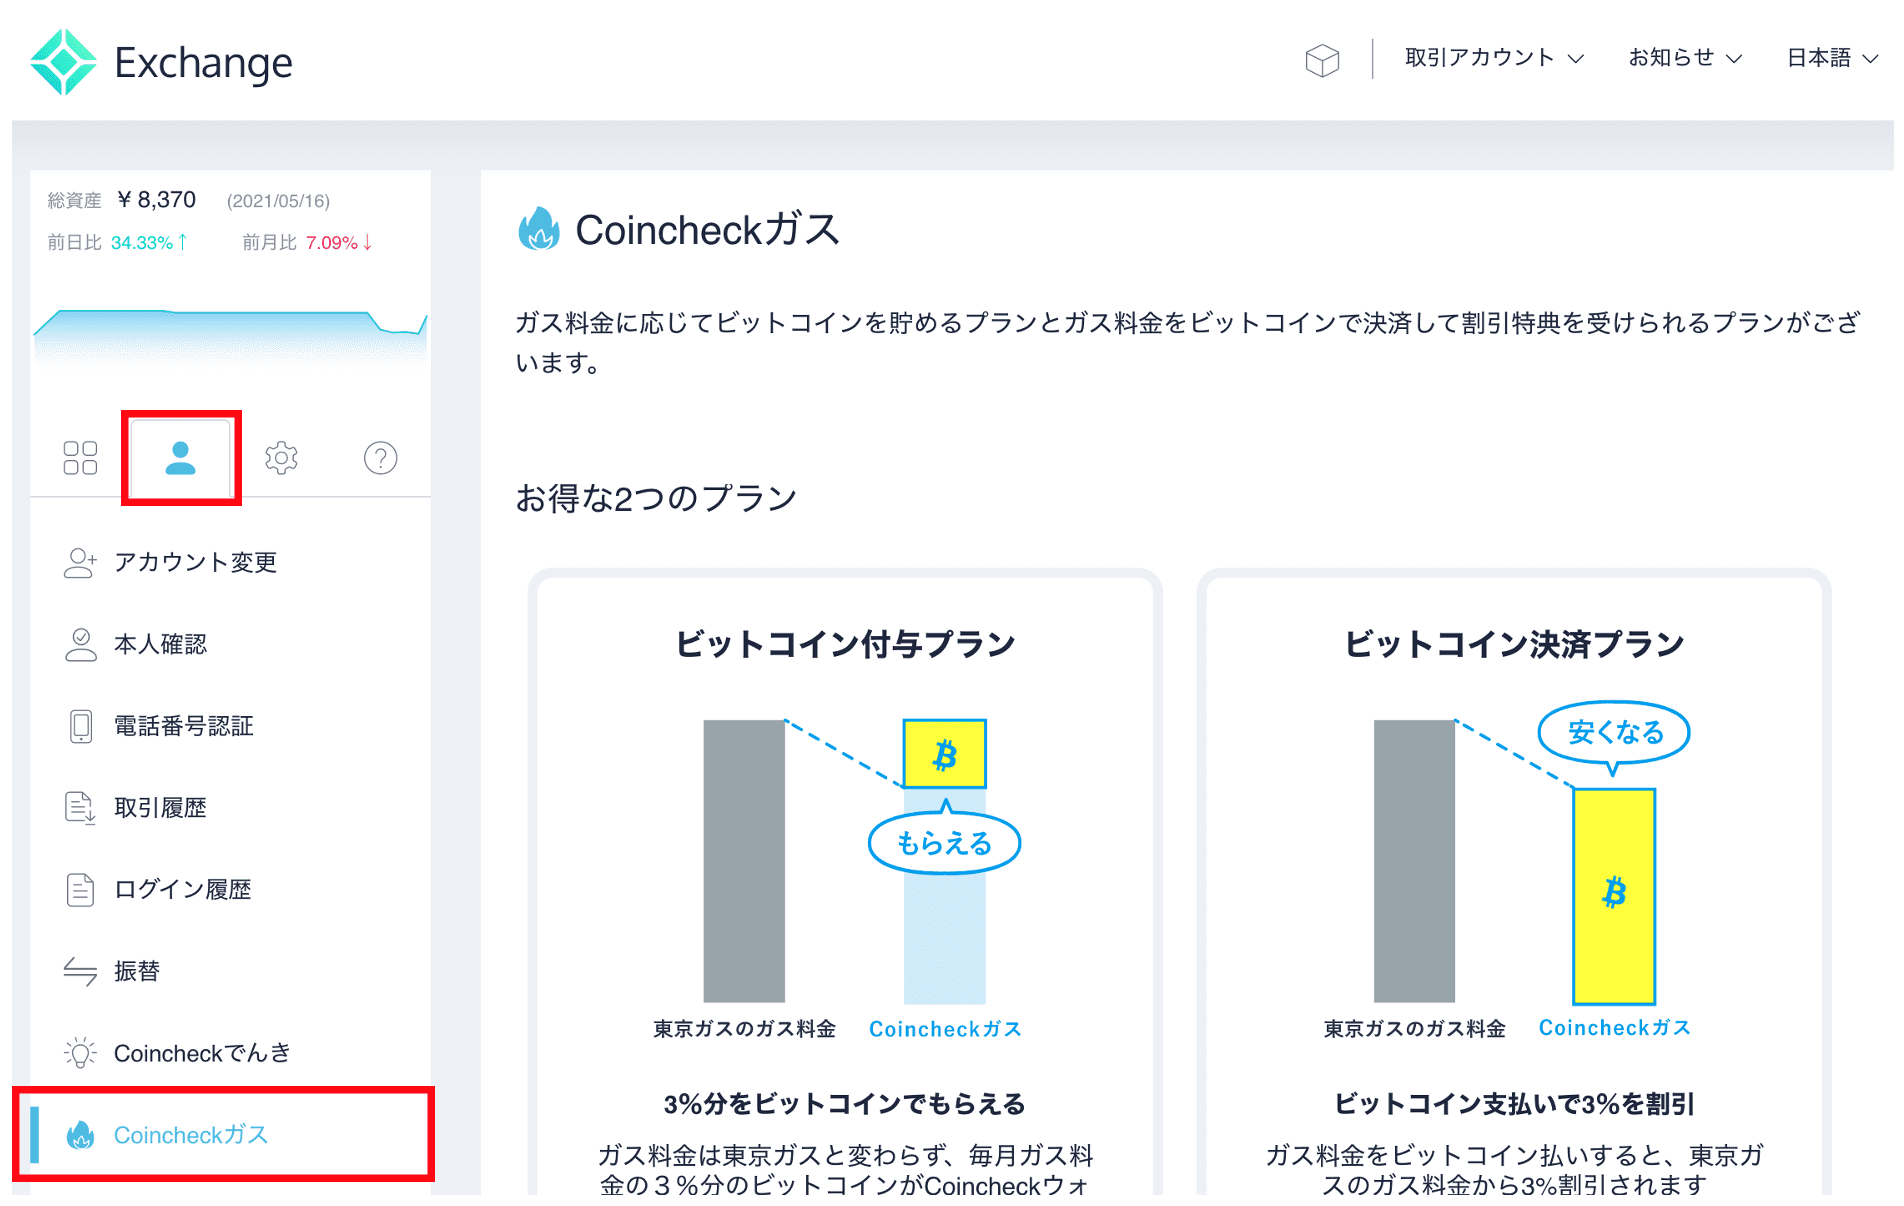Open the 日本語 language dropdown
The height and width of the screenshot is (1206, 1904).
coord(1831,58)
